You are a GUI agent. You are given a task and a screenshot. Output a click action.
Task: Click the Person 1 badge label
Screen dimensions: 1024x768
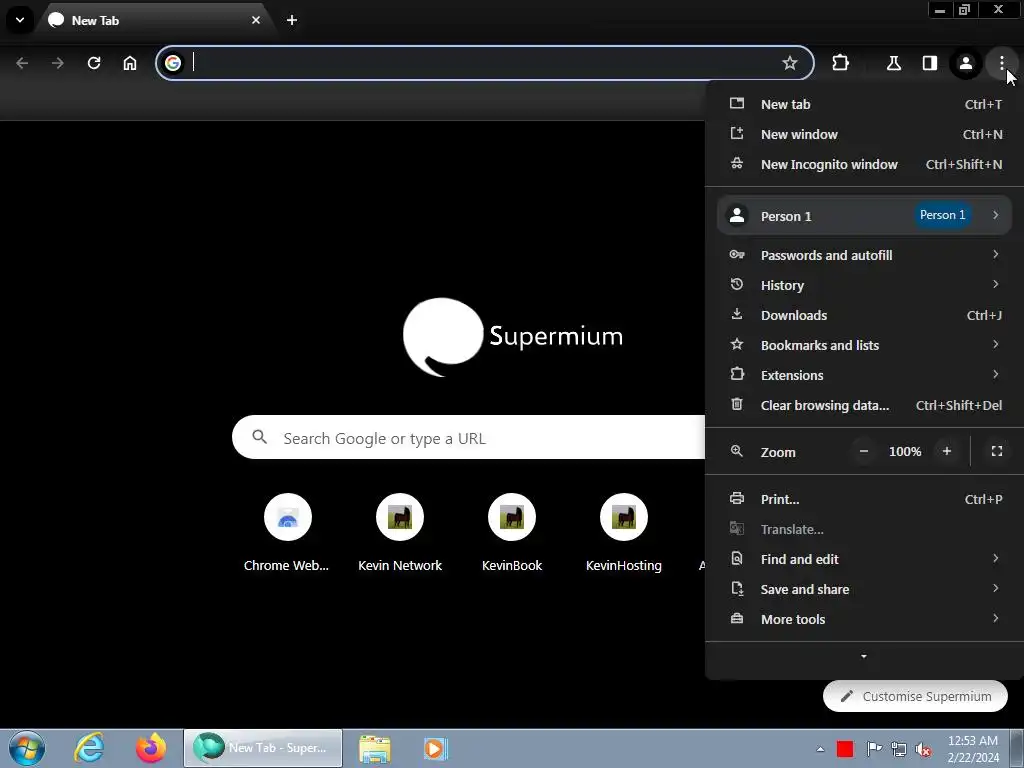point(942,215)
